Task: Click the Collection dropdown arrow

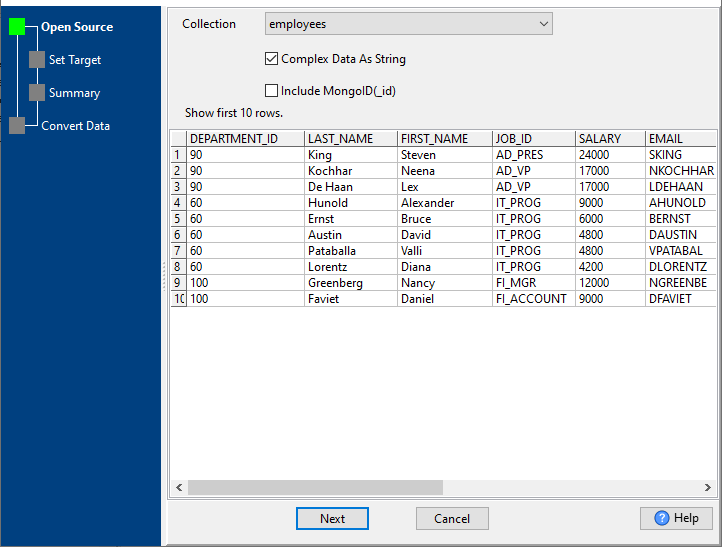Action: click(x=543, y=24)
